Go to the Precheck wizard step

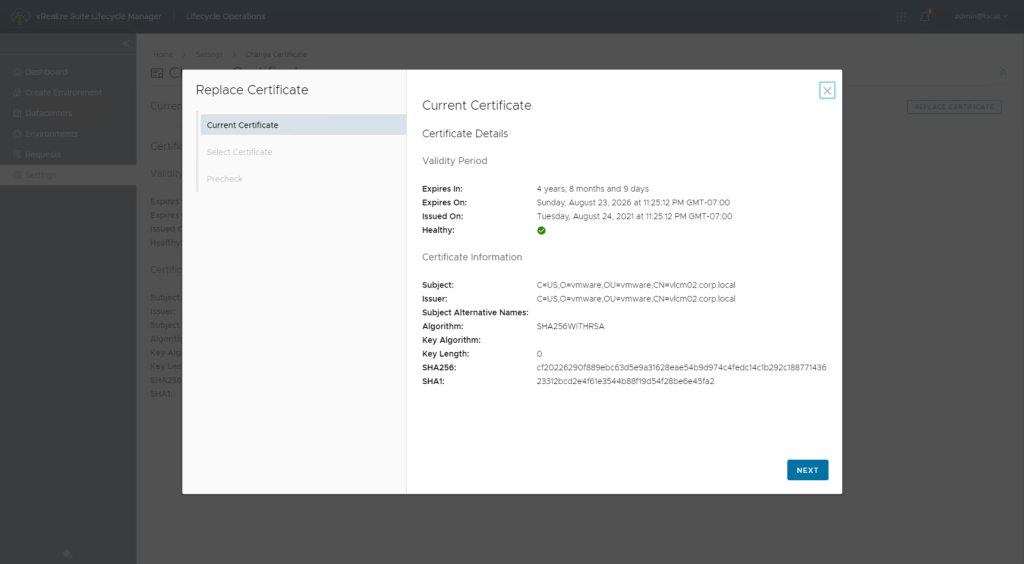point(224,179)
